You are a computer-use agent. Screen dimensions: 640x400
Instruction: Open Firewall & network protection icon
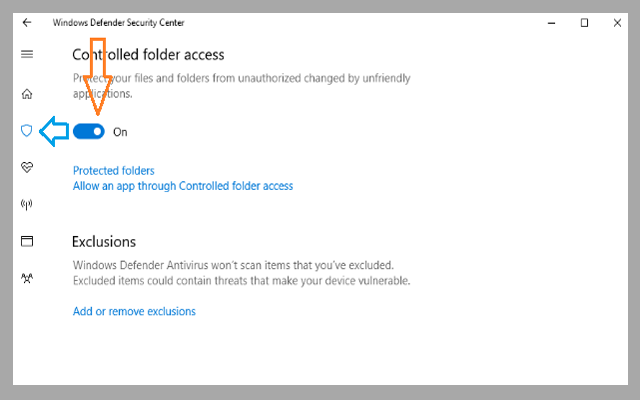[x=27, y=204]
